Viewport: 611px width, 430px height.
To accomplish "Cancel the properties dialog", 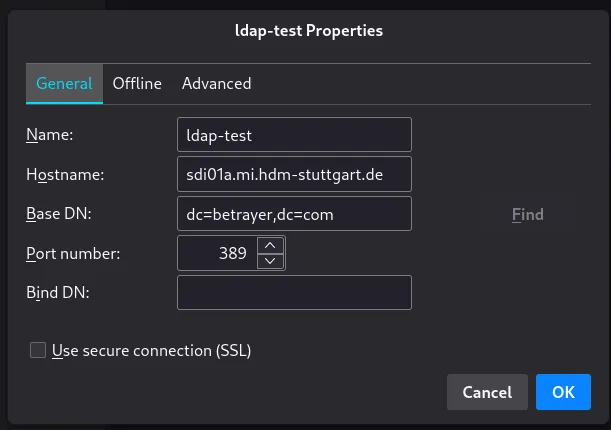I will [487, 392].
